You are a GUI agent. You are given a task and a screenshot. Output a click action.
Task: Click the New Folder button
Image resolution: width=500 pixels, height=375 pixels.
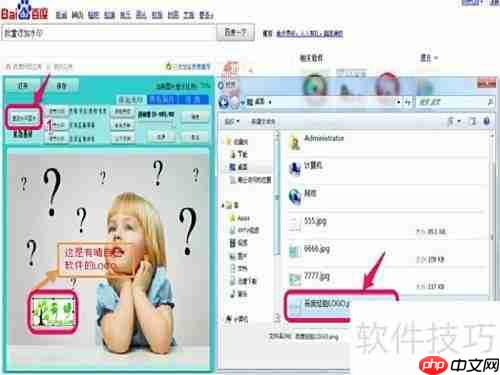pyautogui.click(x=263, y=122)
